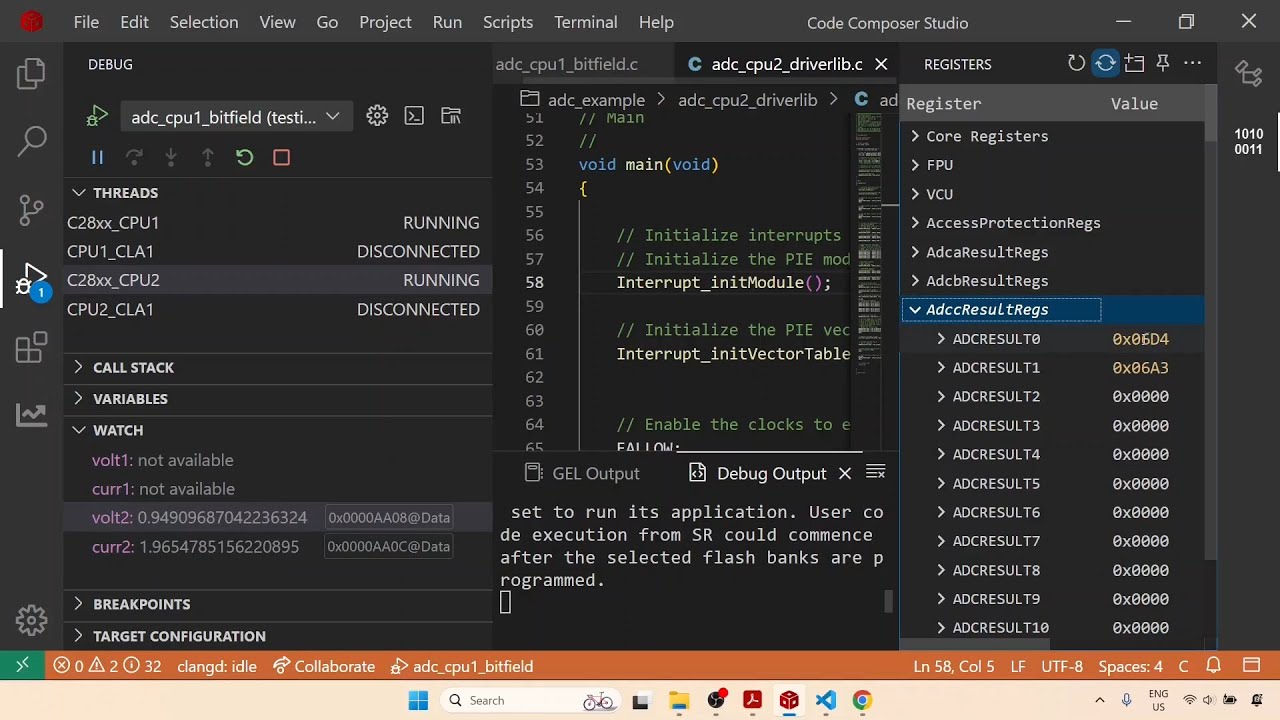1280x720 pixels.
Task: Expand the Core Registers group
Action: click(915, 136)
